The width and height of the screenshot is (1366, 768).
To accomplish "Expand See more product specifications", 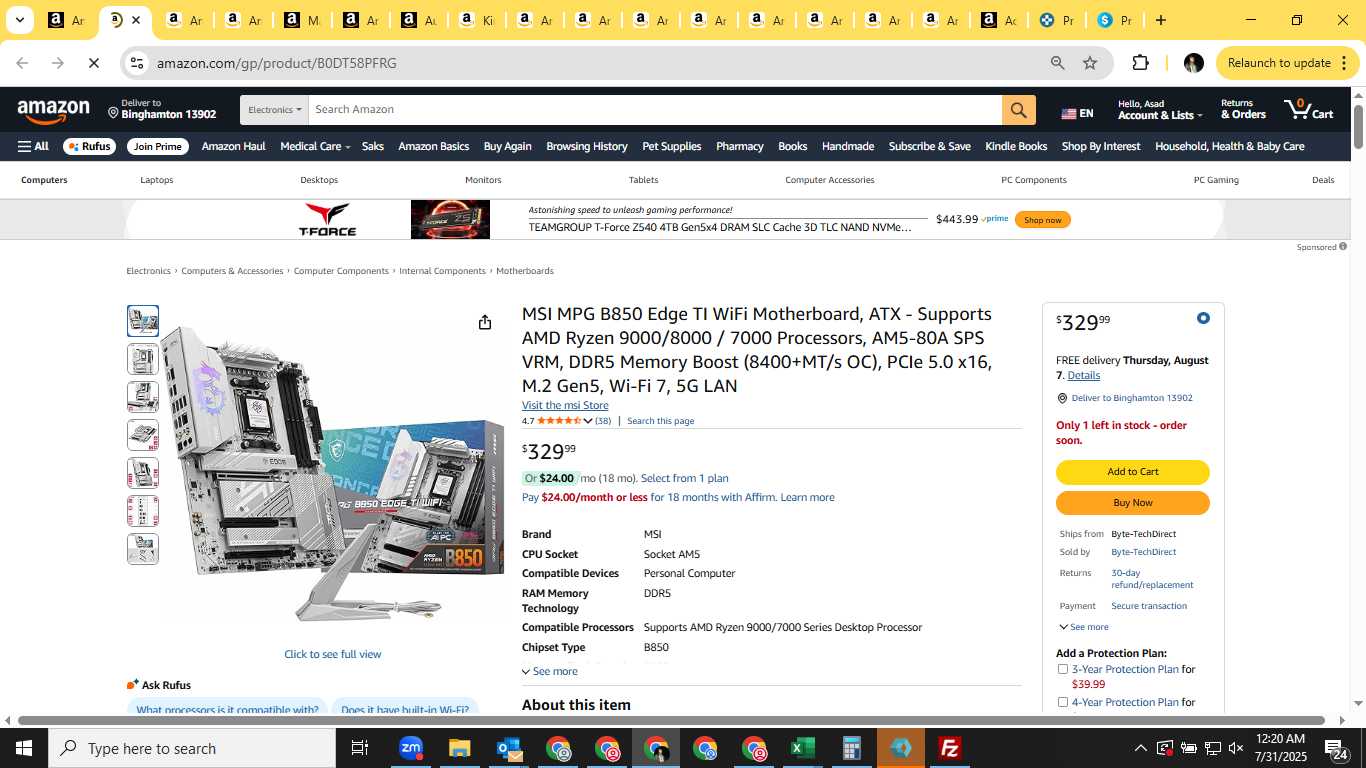I will tap(549, 671).
